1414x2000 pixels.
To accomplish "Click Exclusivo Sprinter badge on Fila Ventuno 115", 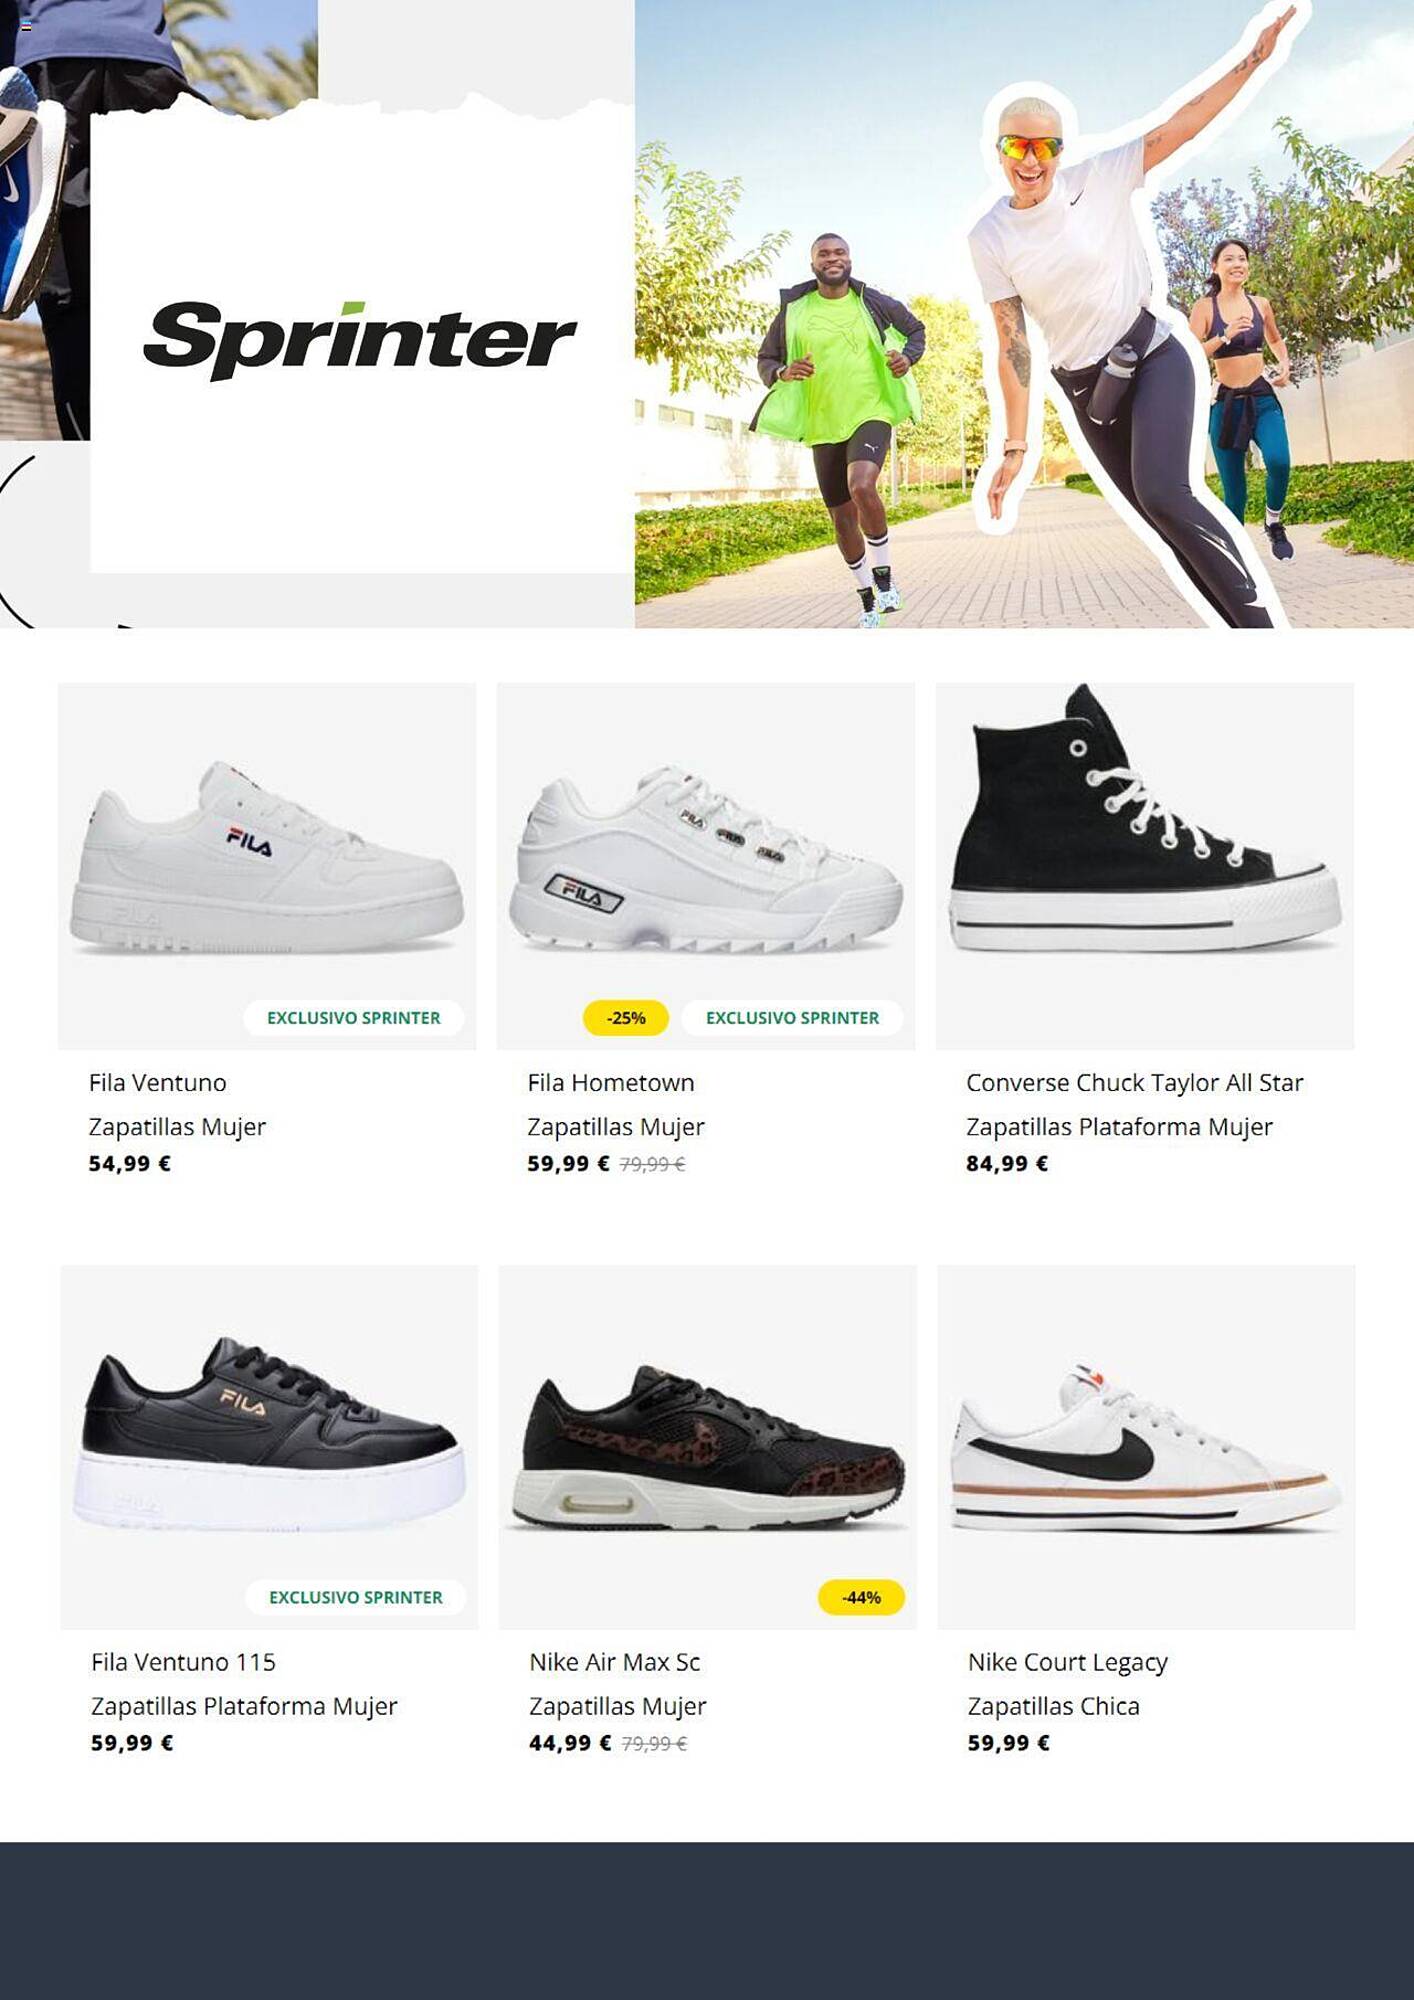I will pos(356,1597).
